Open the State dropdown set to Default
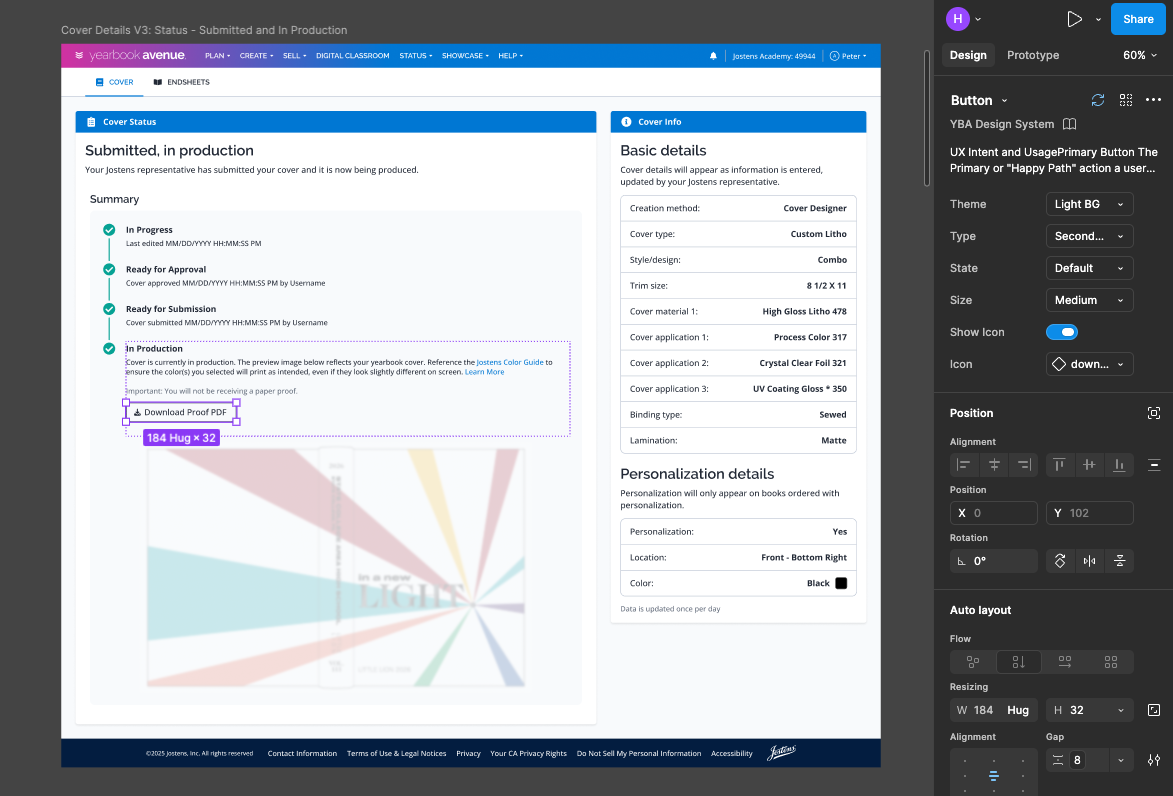 [x=1089, y=268]
